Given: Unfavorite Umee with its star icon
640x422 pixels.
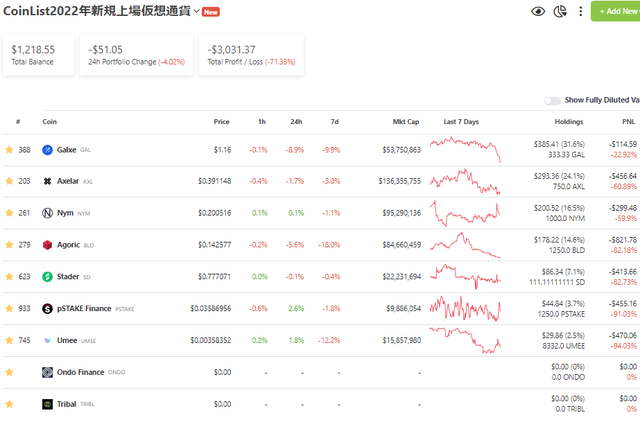Looking at the screenshot, I should point(9,340).
